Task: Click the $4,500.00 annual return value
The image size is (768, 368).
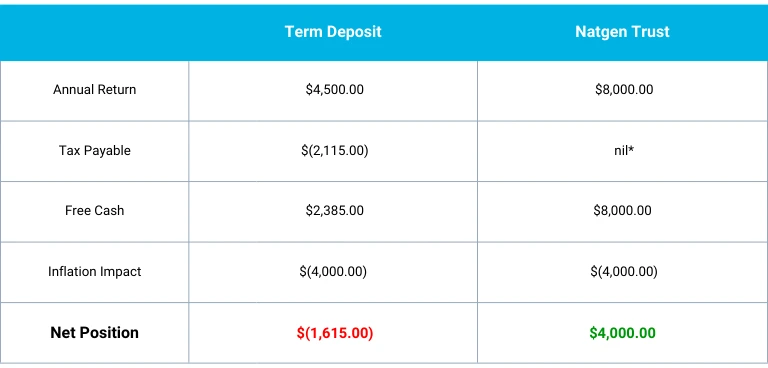Action: 335,90
